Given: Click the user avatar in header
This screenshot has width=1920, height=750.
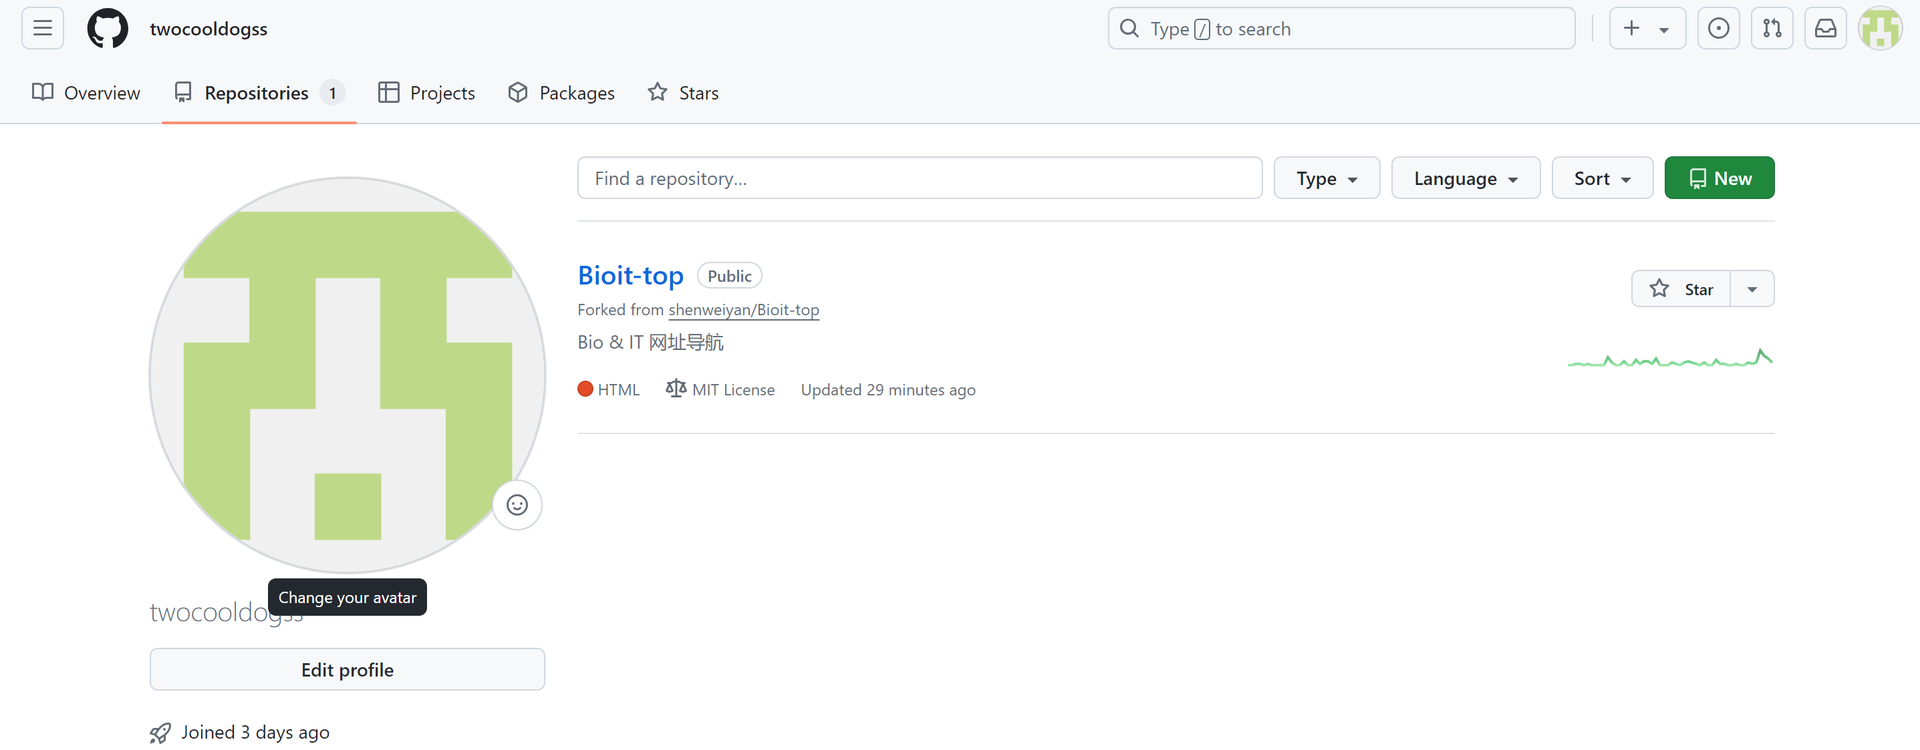Looking at the screenshot, I should click(1880, 28).
